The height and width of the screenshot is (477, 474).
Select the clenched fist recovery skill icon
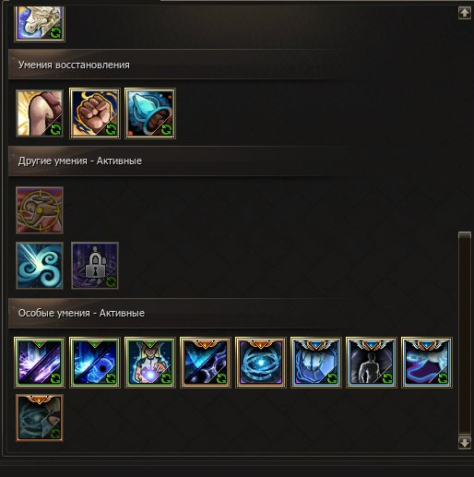point(95,113)
